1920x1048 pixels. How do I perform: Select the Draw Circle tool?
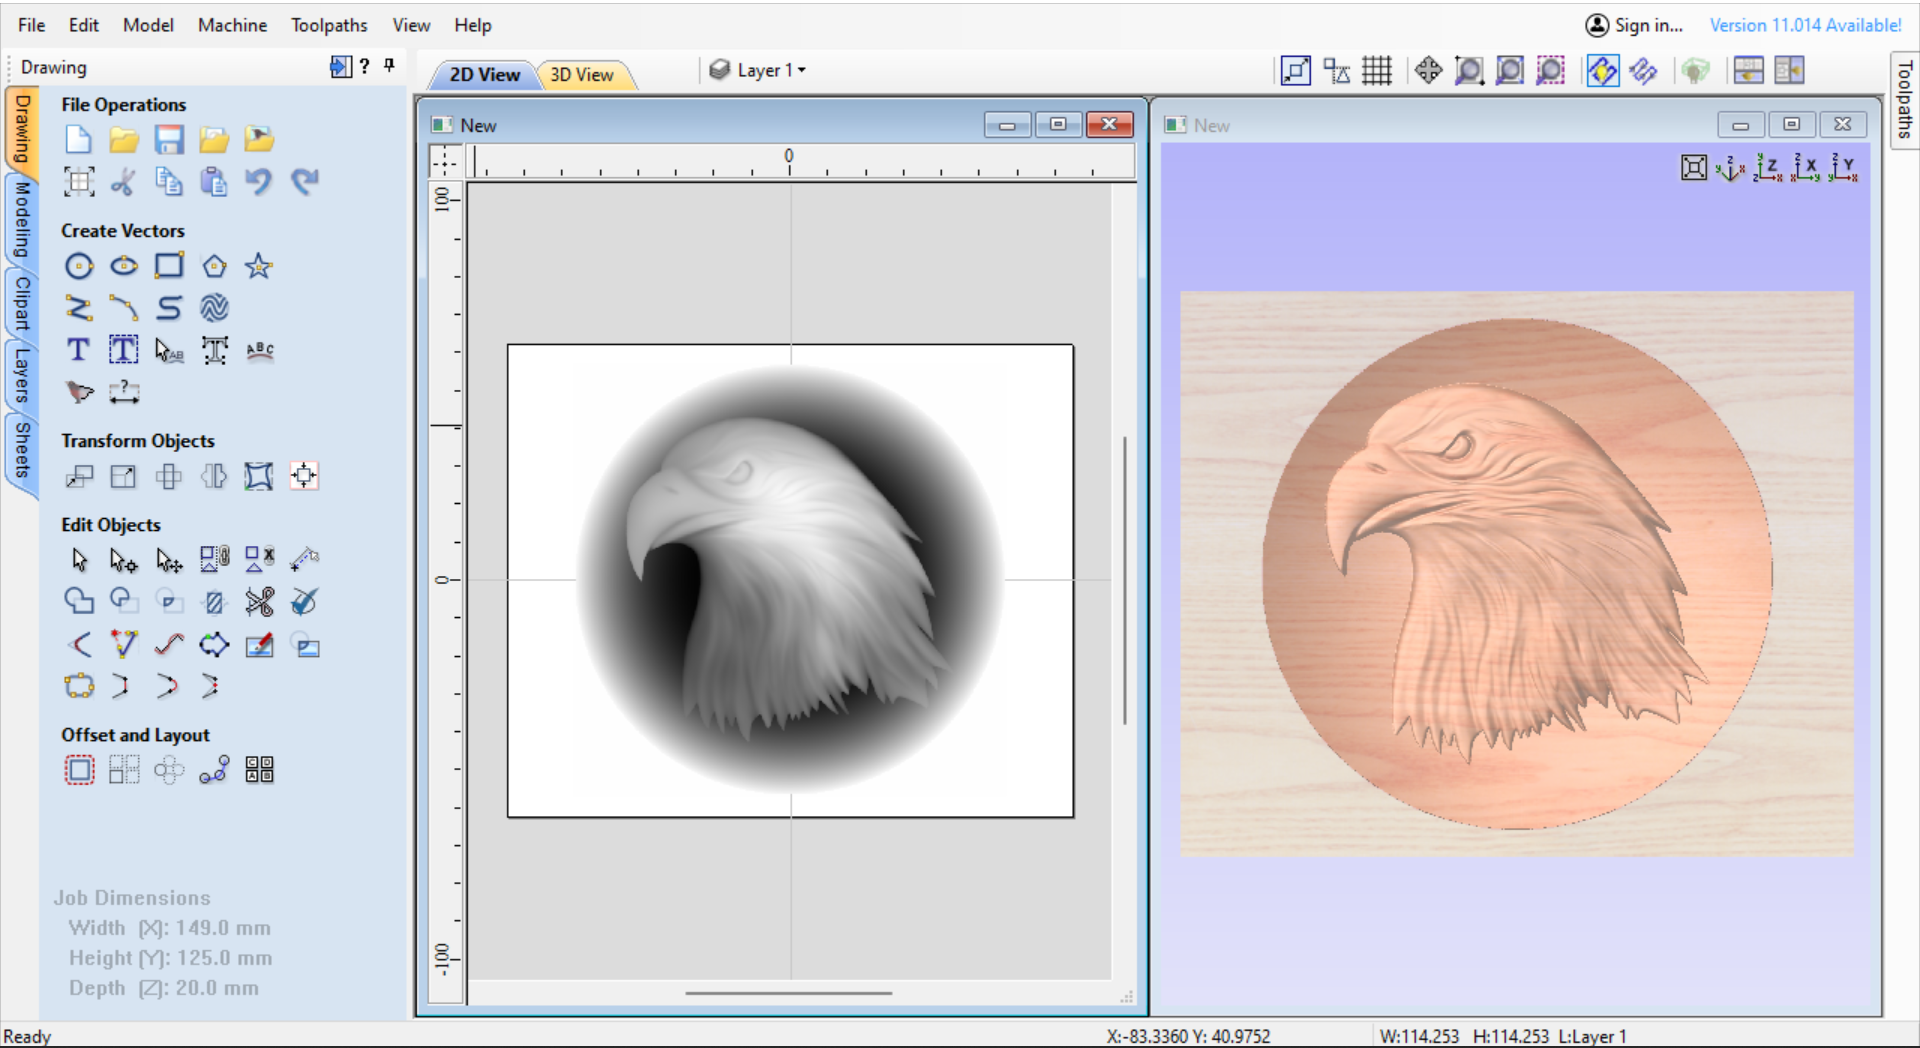click(x=78, y=266)
